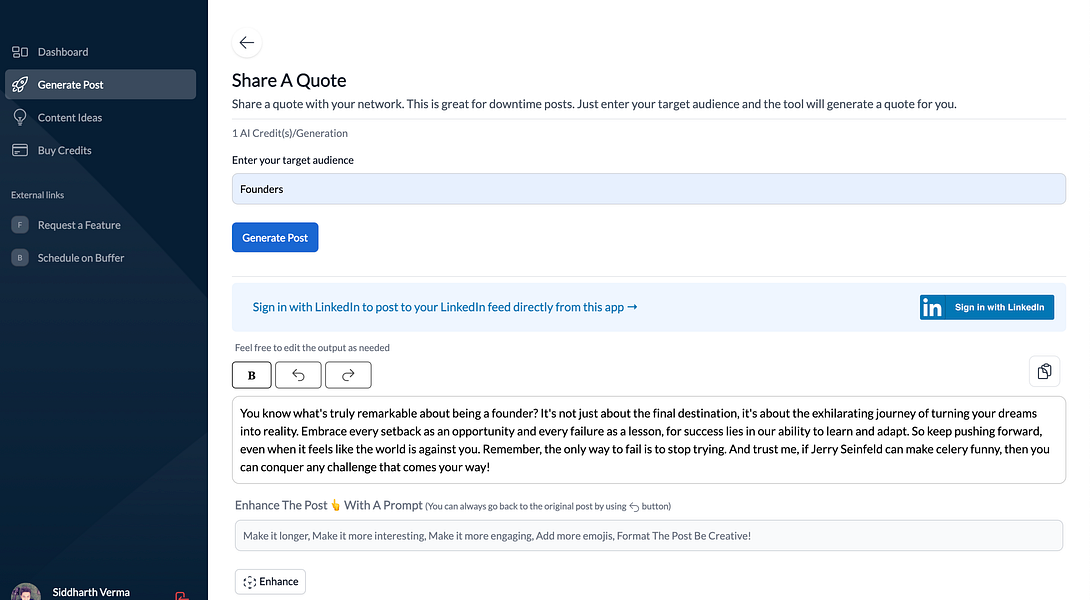The width and height of the screenshot is (1090, 600).
Task: Follow the LinkedIn feed sign-in text link
Action: (445, 307)
